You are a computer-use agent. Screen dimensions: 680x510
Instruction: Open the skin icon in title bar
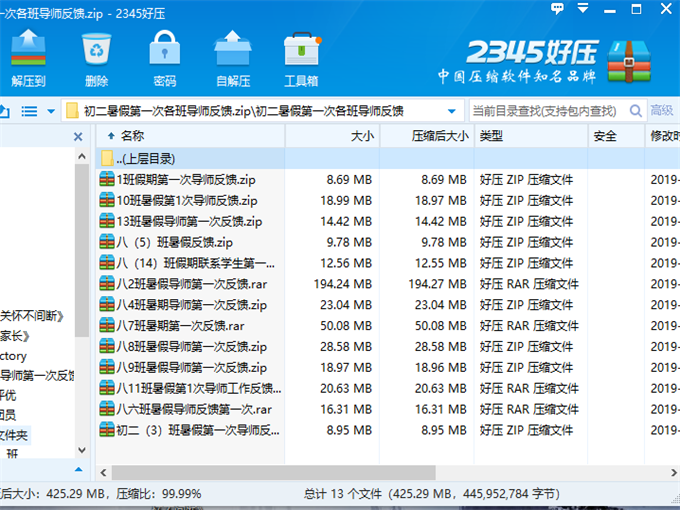click(x=555, y=9)
